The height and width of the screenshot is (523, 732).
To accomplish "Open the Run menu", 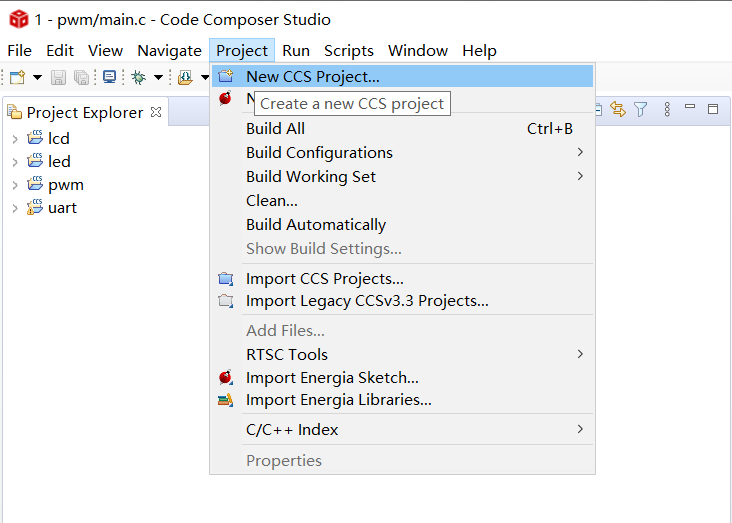I will (295, 50).
